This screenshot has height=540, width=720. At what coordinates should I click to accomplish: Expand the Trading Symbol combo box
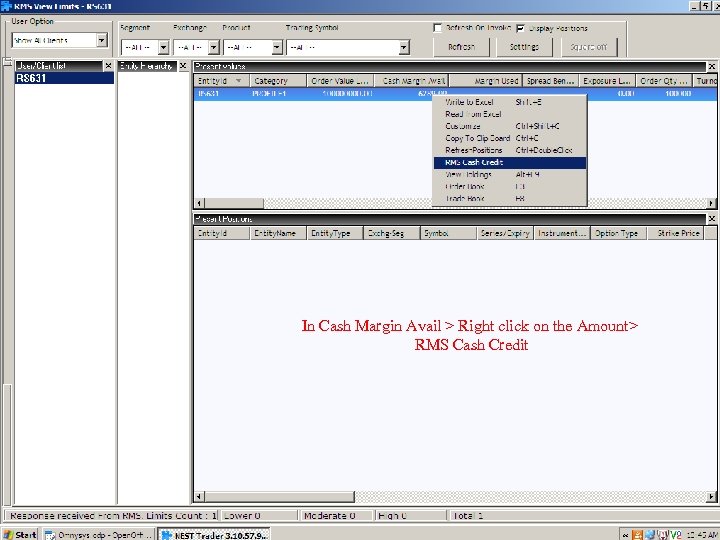pyautogui.click(x=404, y=47)
